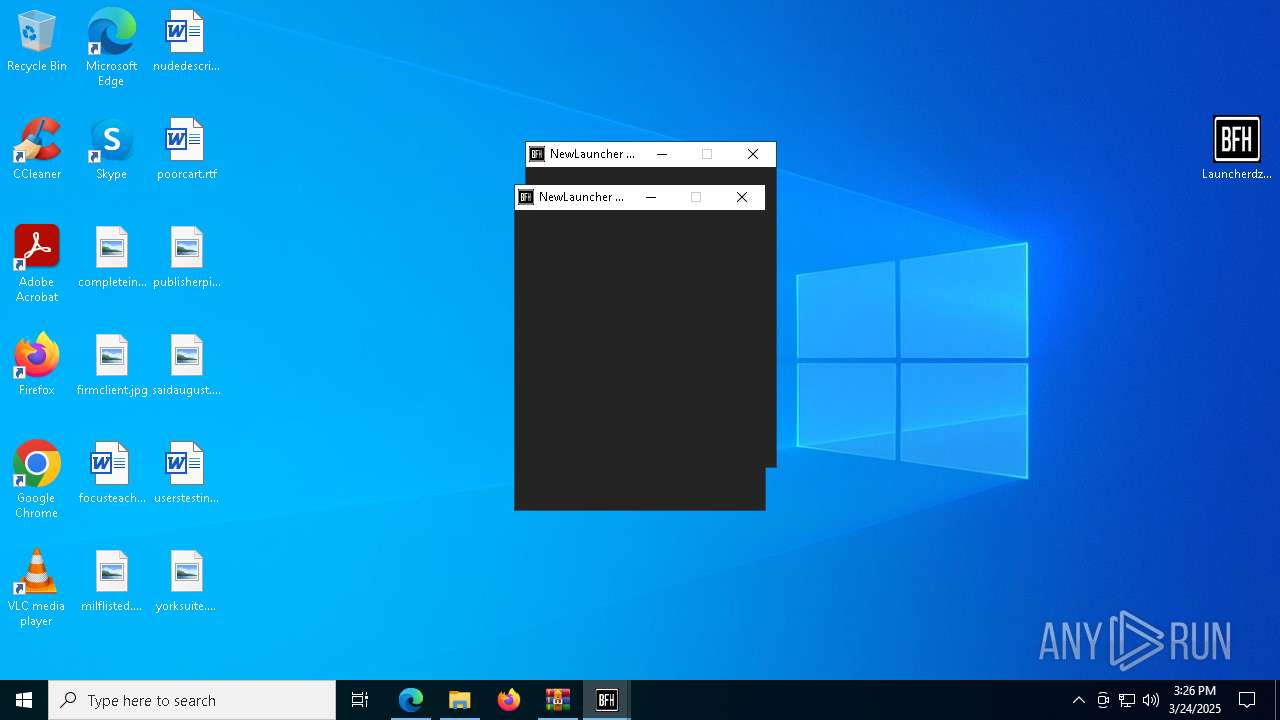Open File Explorer from the taskbar
The image size is (1280, 720).
[460, 700]
